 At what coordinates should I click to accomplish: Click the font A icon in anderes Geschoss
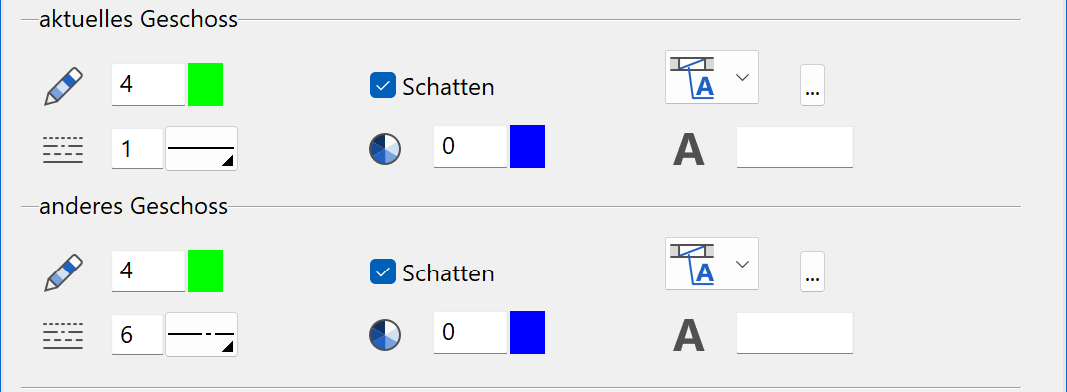pyautogui.click(x=689, y=336)
